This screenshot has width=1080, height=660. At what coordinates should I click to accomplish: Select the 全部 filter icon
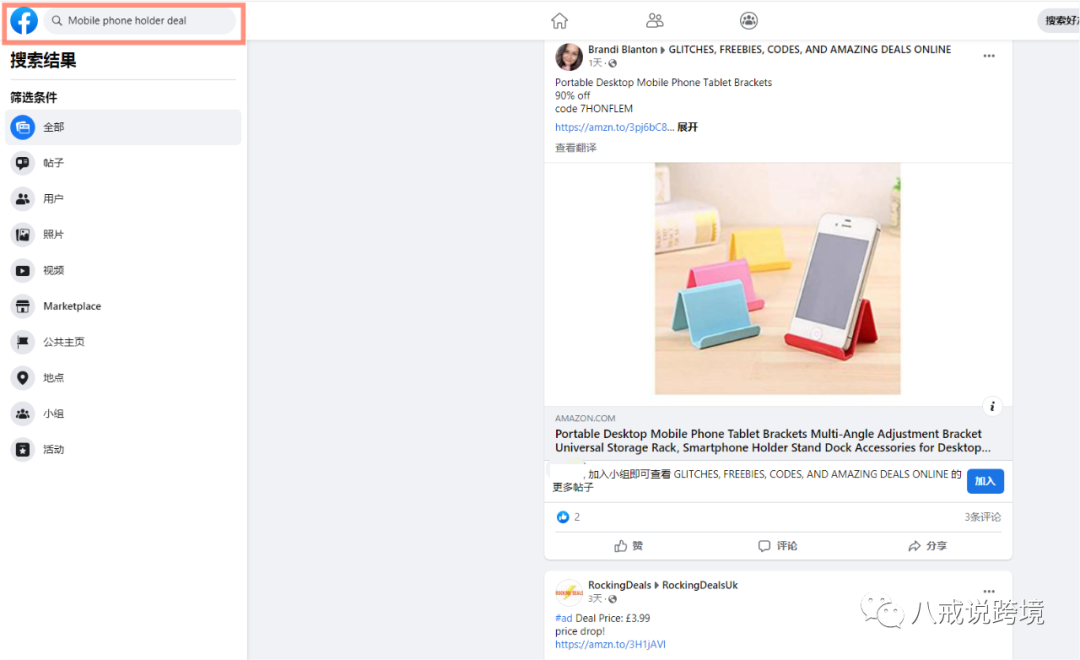coord(23,127)
